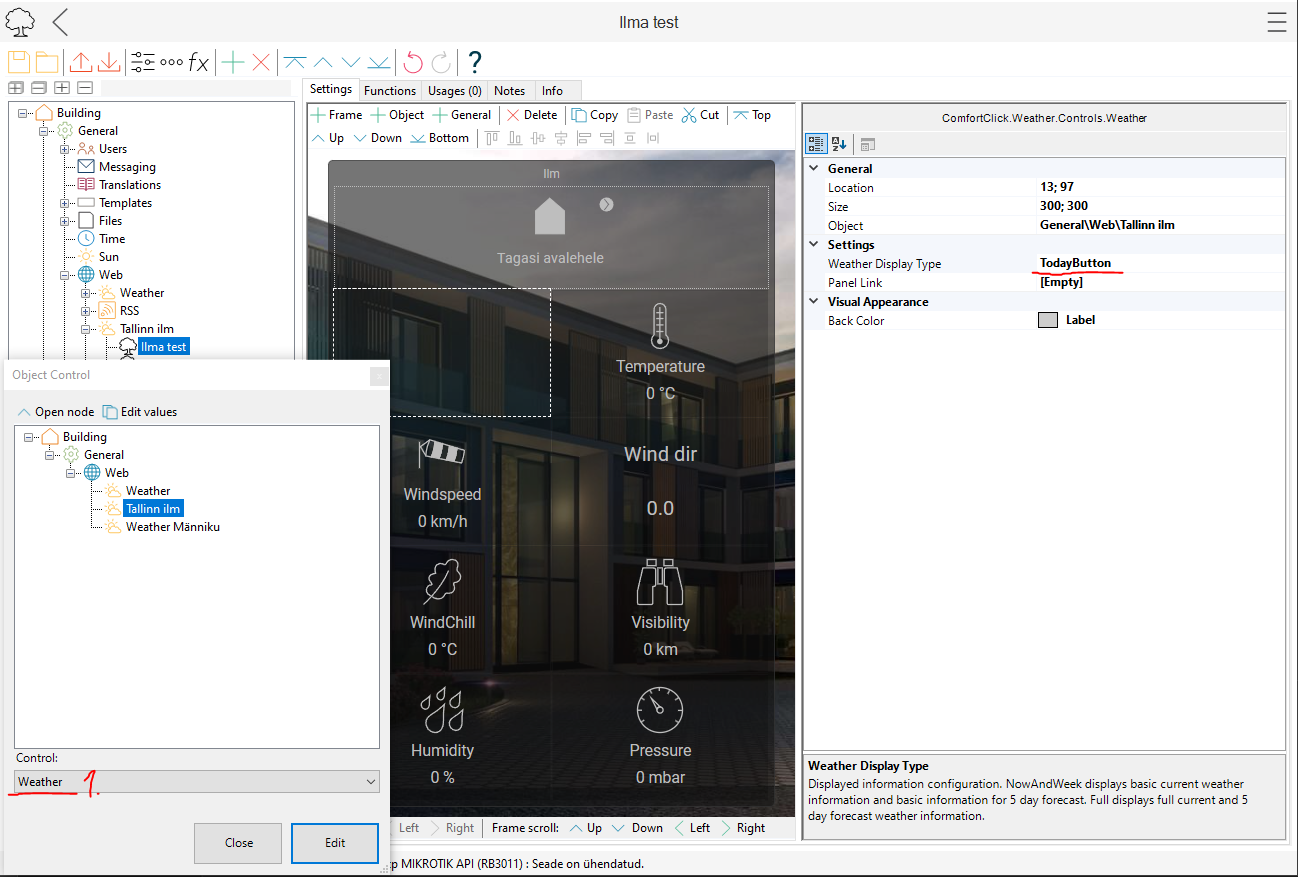
Task: Click the upload arrow toolbar icon
Action: pos(80,62)
